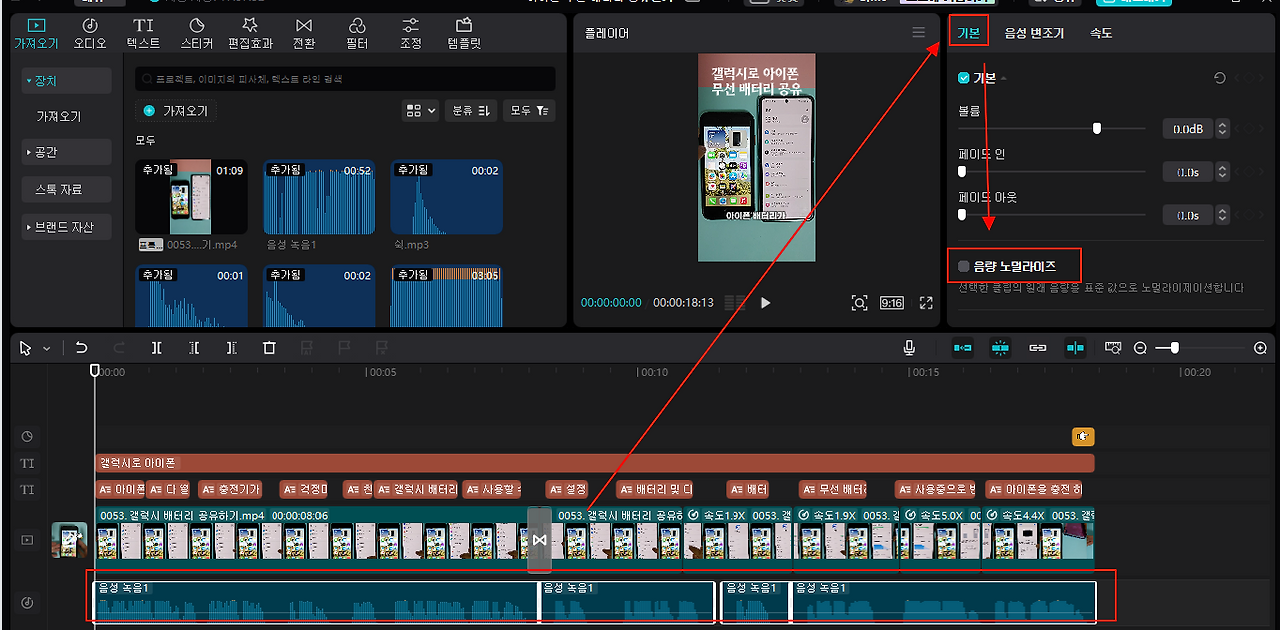Open the 오디오 media panel
This screenshot has height=630, width=1280.
[x=90, y=33]
